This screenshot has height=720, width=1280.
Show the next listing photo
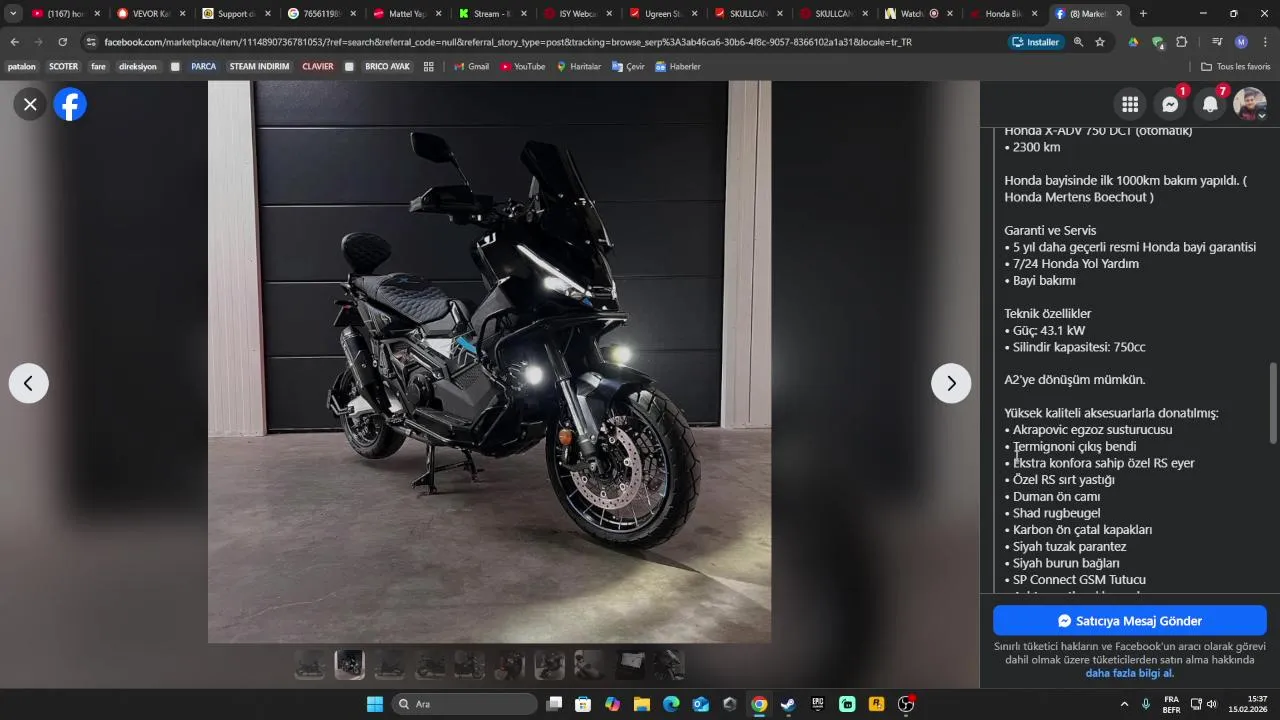(x=951, y=383)
